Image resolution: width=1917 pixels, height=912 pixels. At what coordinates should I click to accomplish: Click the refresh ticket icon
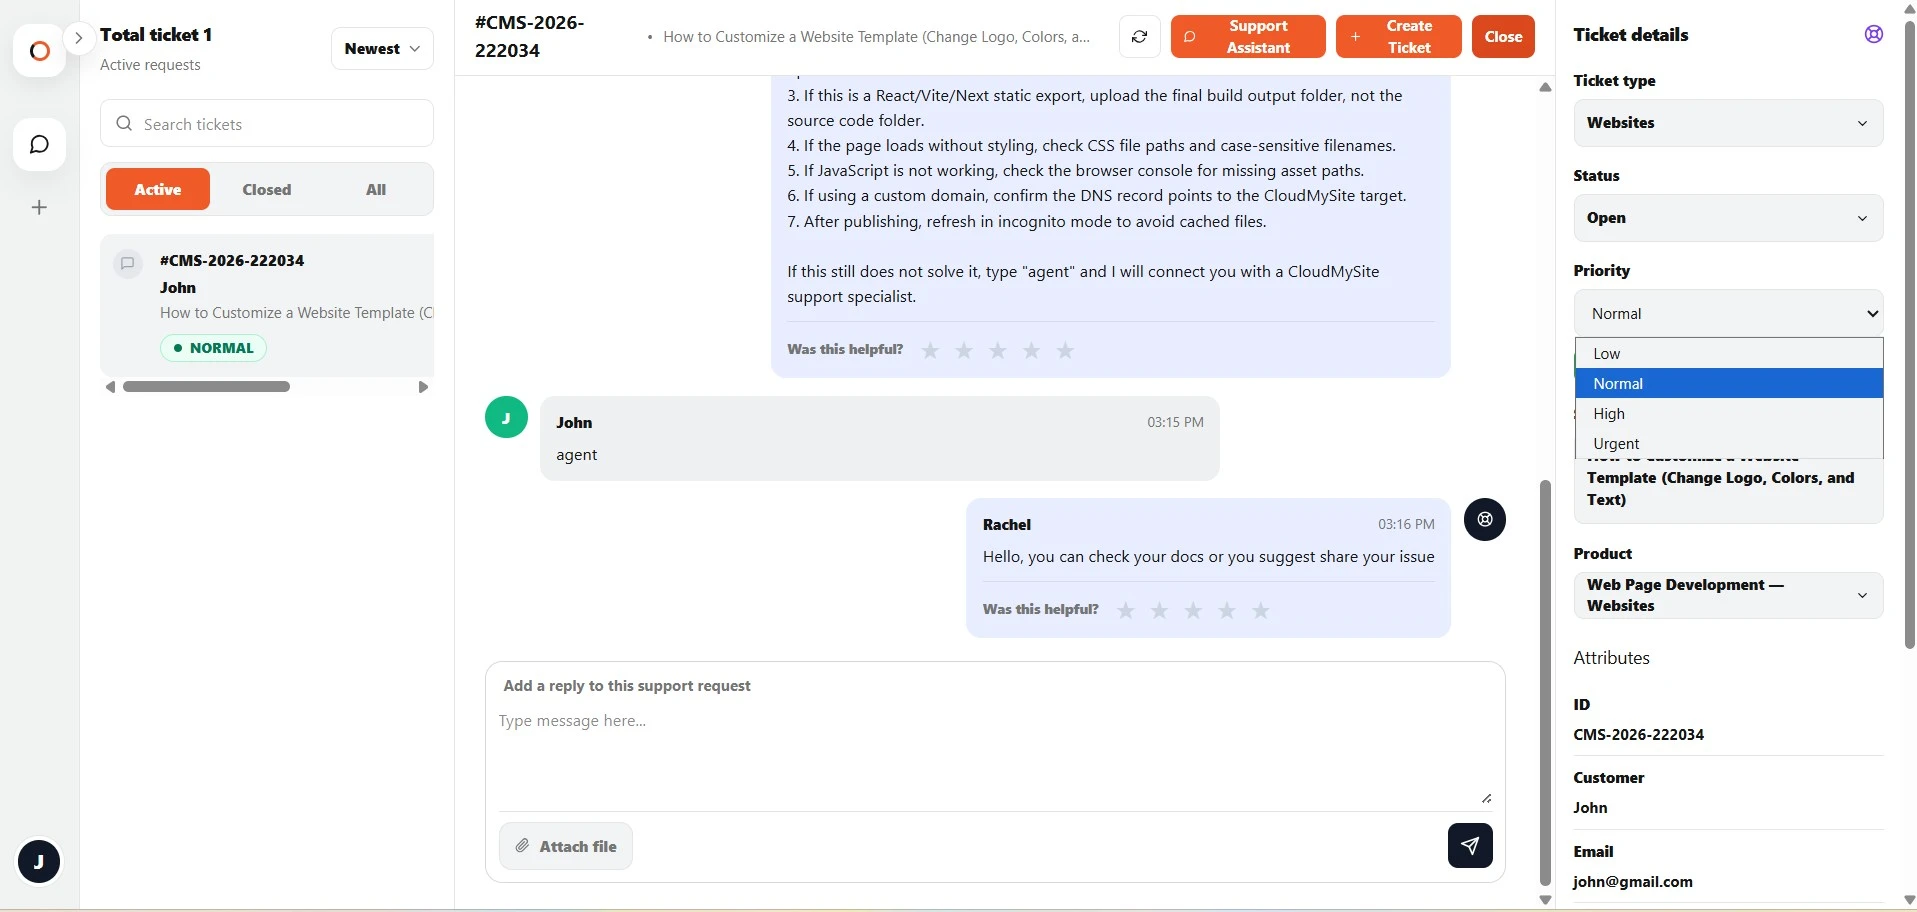tap(1139, 37)
